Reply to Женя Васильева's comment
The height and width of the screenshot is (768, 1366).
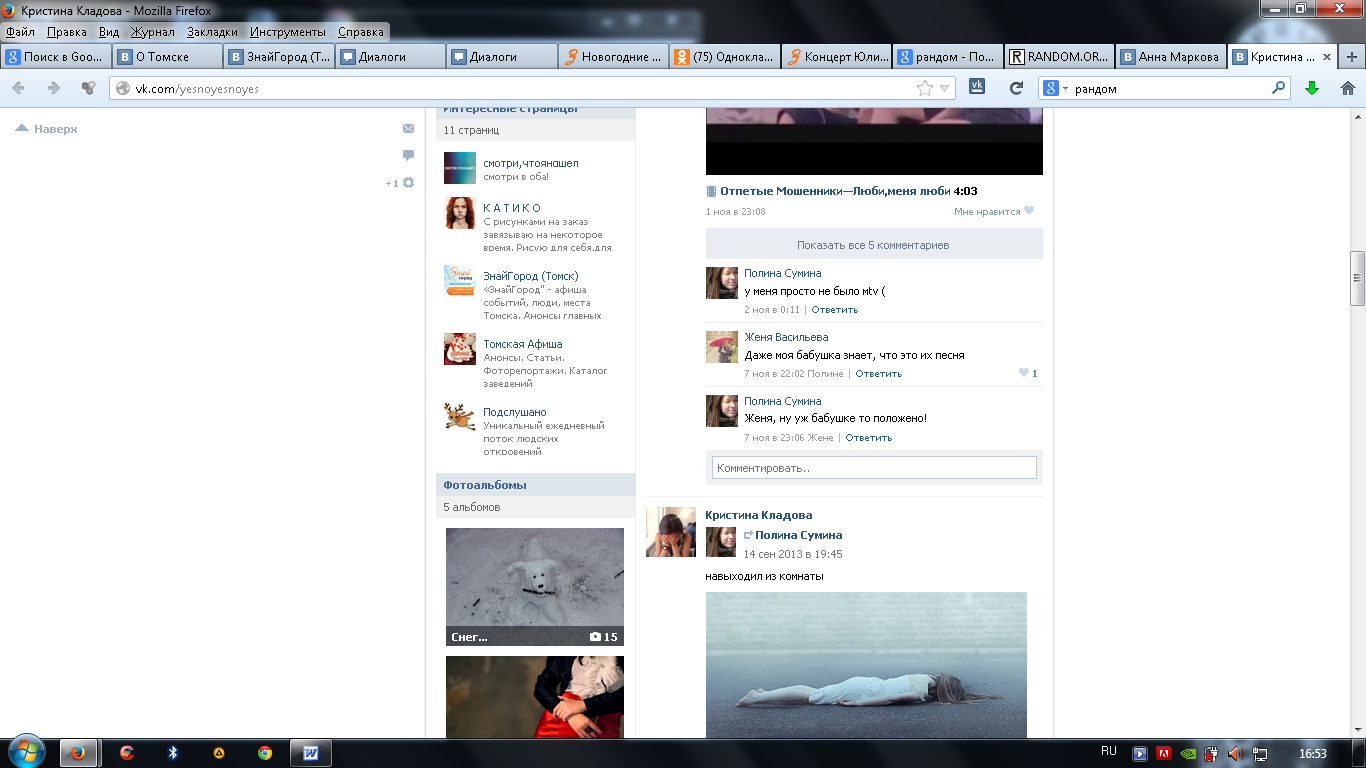(x=879, y=374)
